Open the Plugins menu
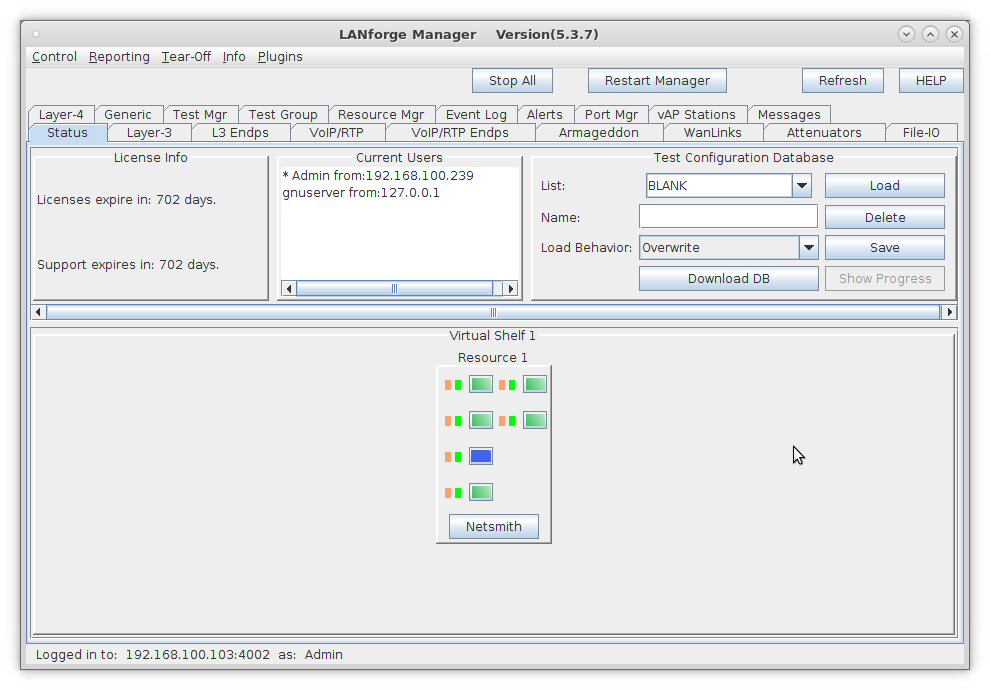The height and width of the screenshot is (690, 990). point(280,57)
